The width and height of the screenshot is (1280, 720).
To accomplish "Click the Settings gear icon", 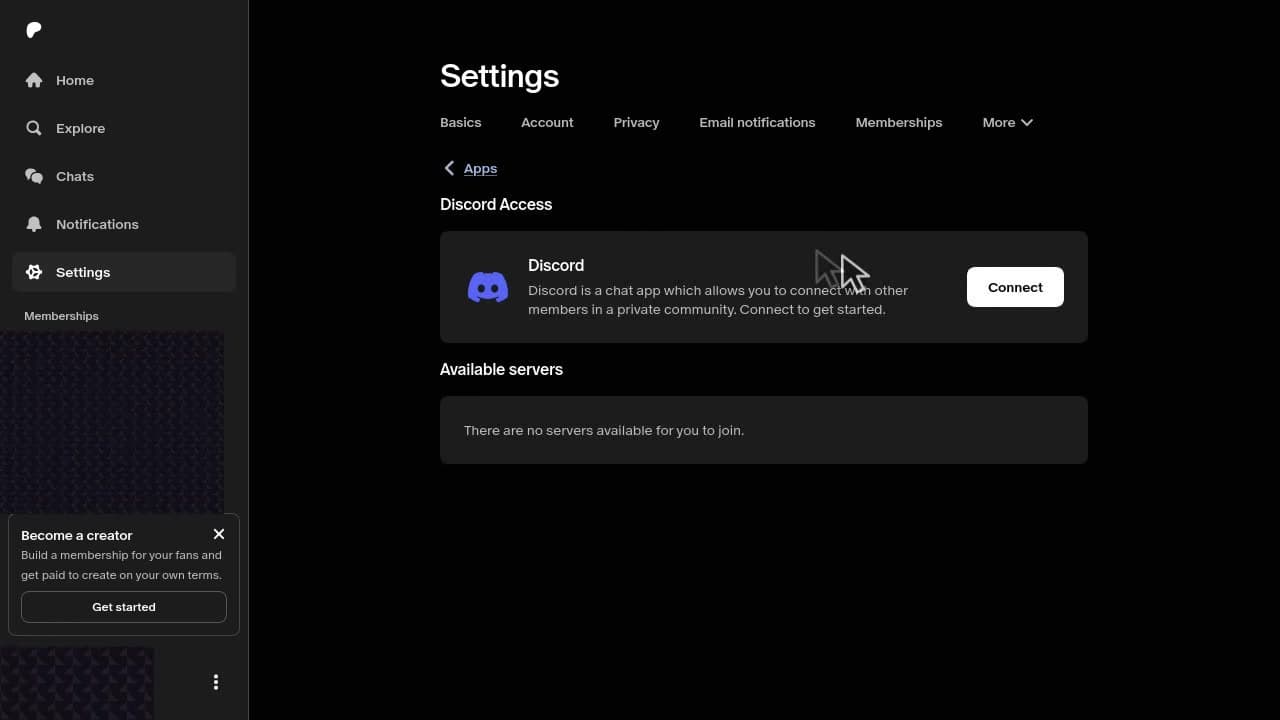I will pyautogui.click(x=34, y=272).
